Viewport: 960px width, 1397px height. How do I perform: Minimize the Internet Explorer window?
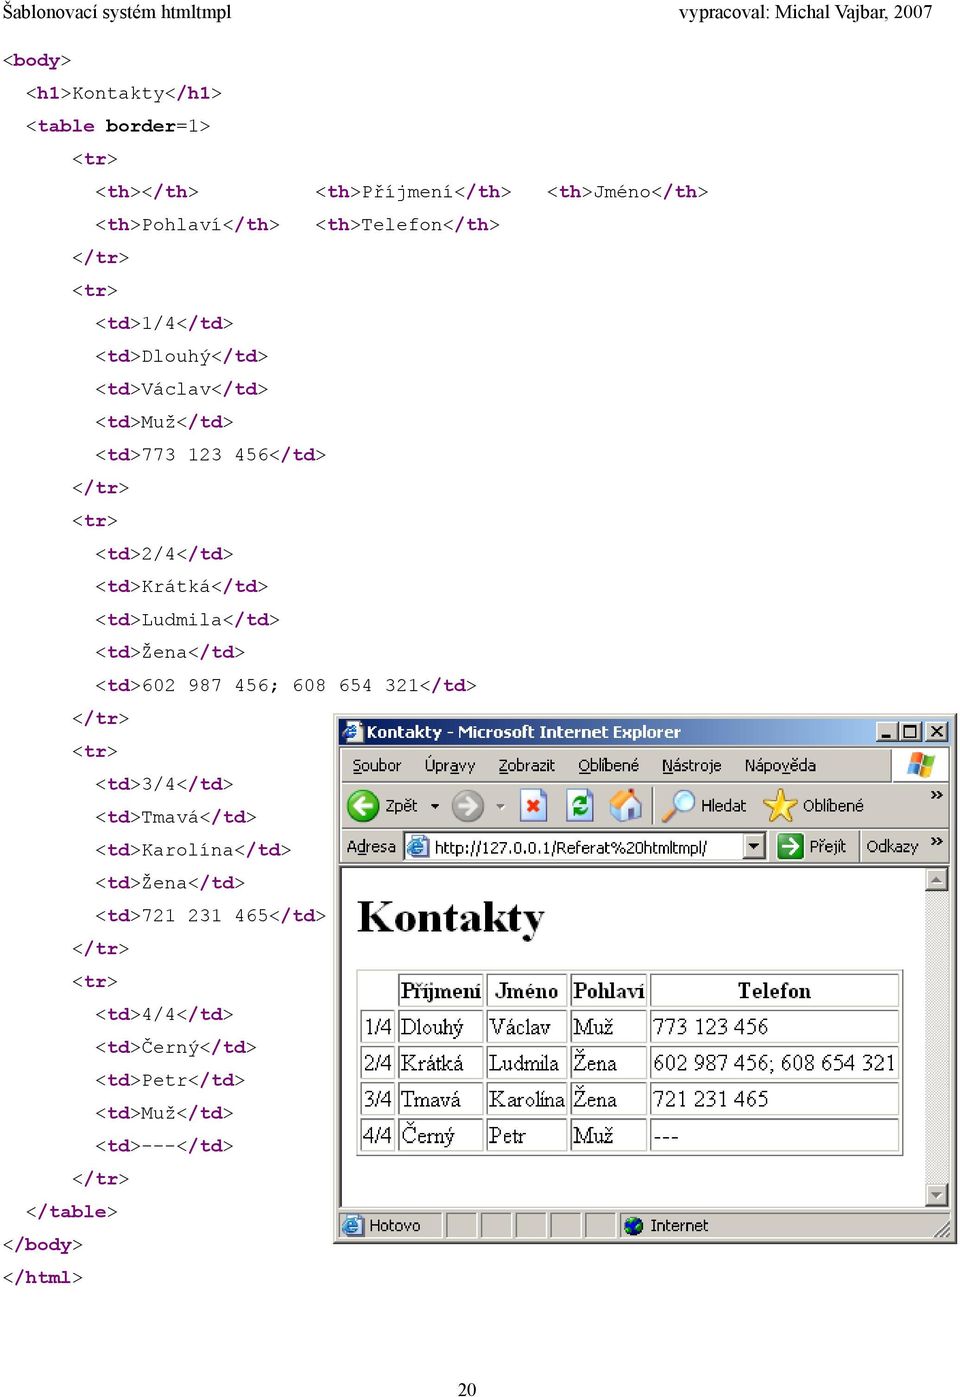click(886, 732)
